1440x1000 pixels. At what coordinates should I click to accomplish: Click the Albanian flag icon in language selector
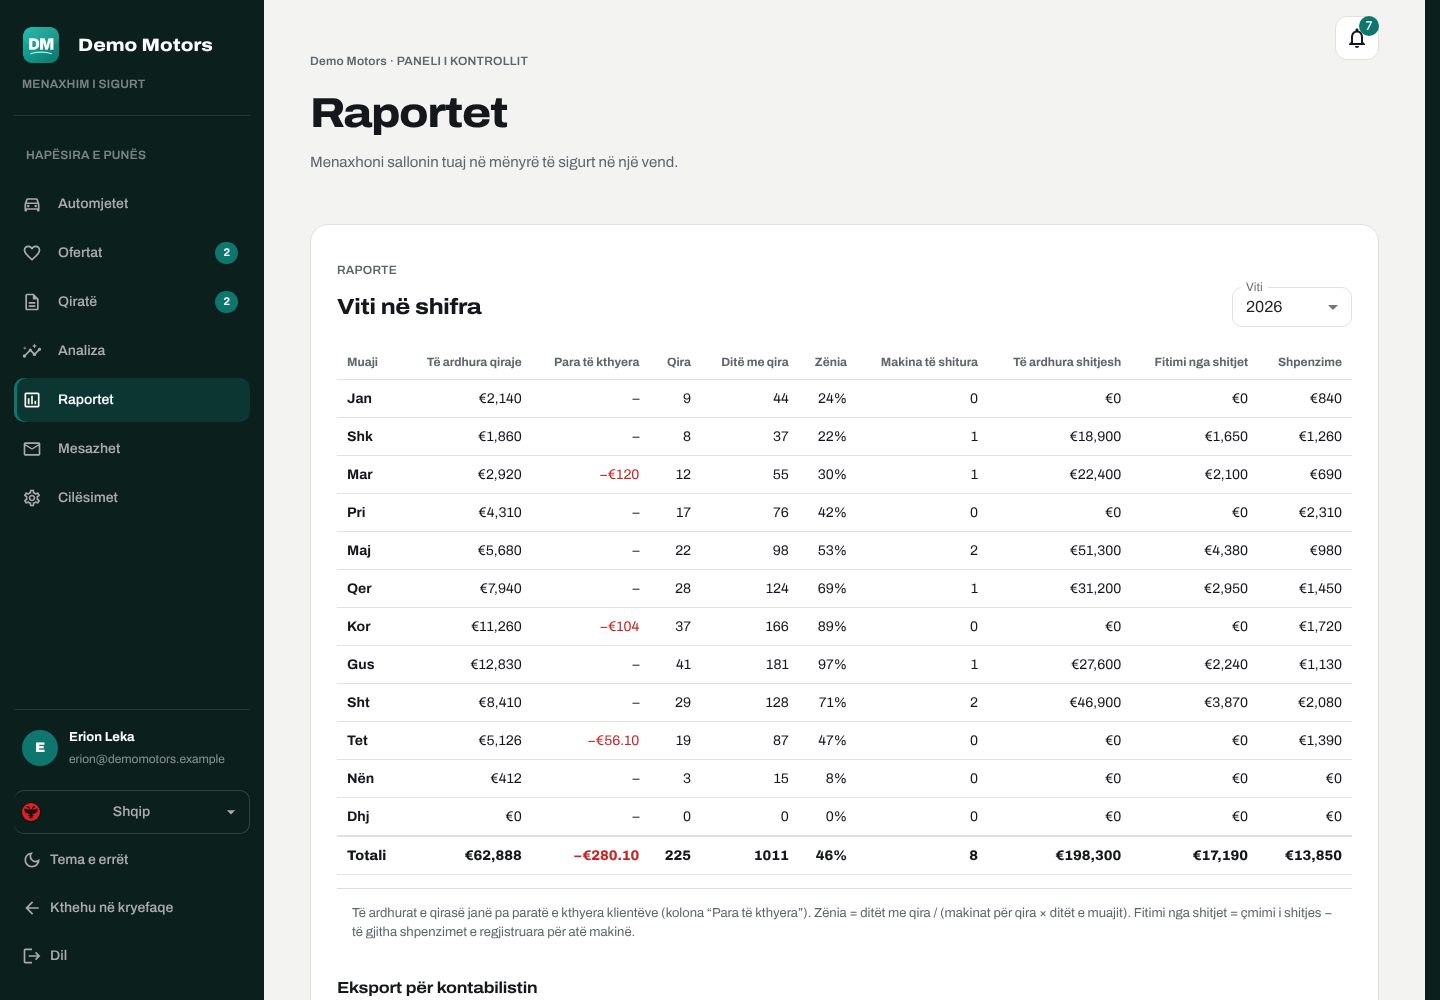pos(31,812)
